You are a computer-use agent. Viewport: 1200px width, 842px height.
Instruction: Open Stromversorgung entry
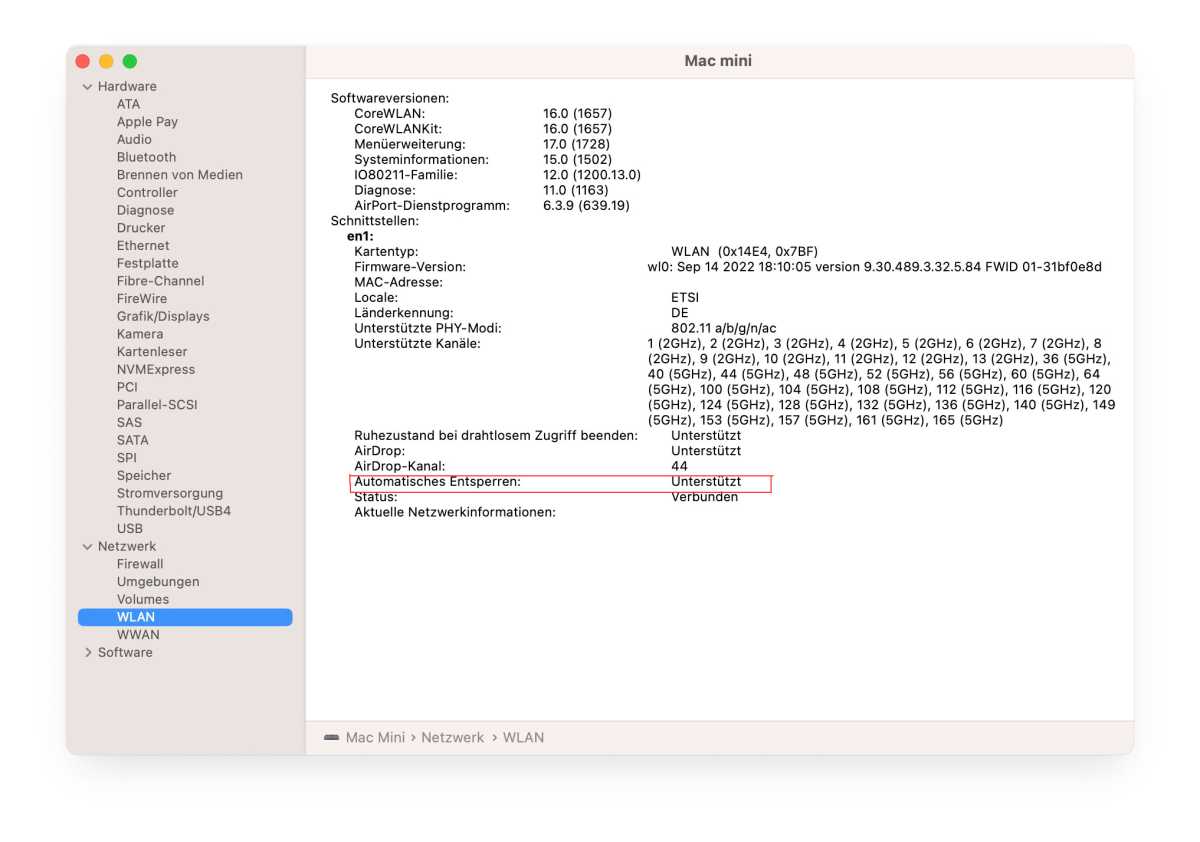point(169,494)
